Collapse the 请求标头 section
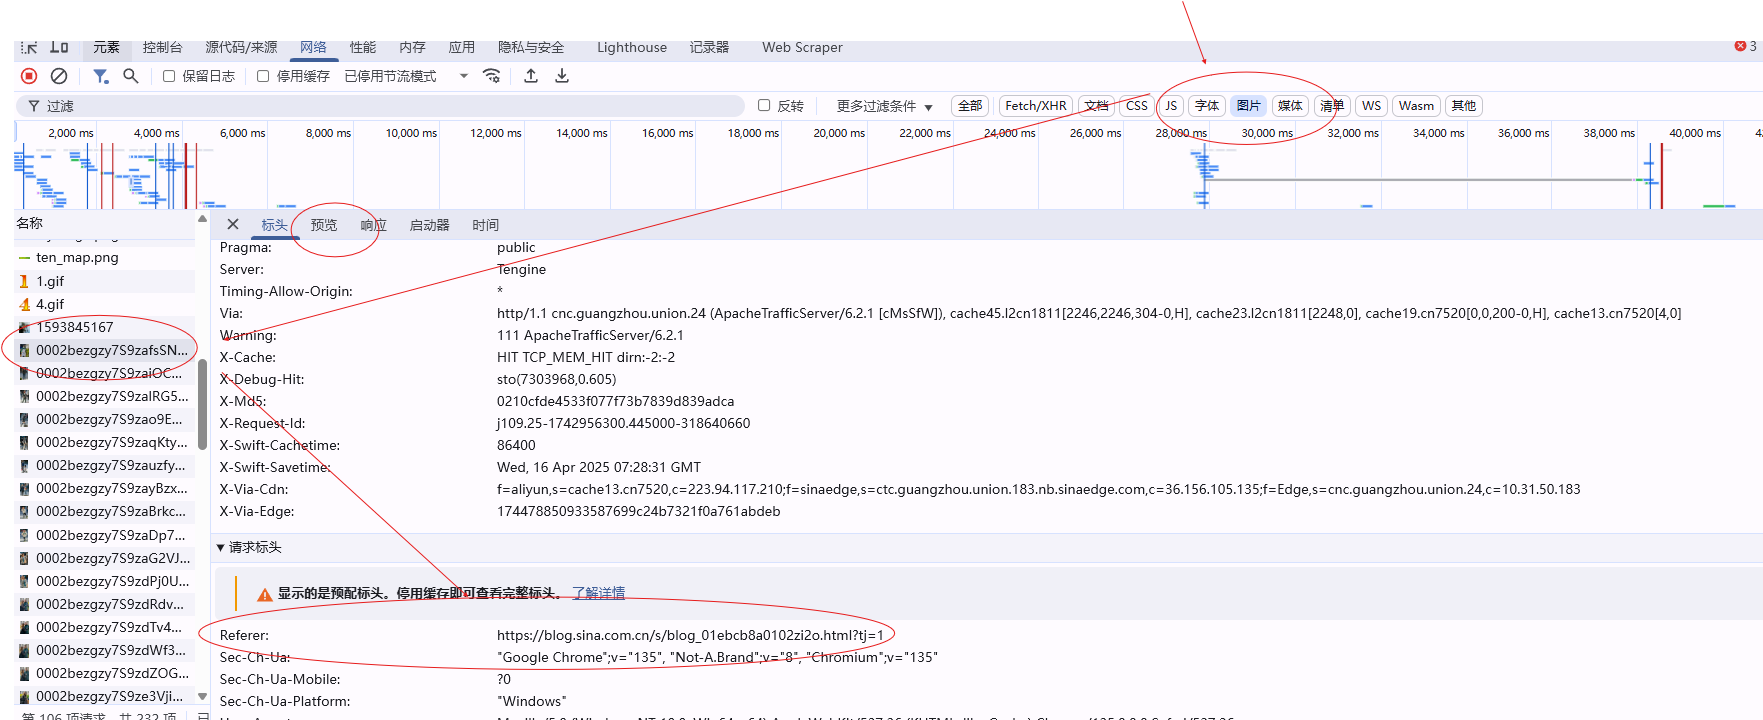Image resolution: width=1763 pixels, height=720 pixels. (221, 547)
